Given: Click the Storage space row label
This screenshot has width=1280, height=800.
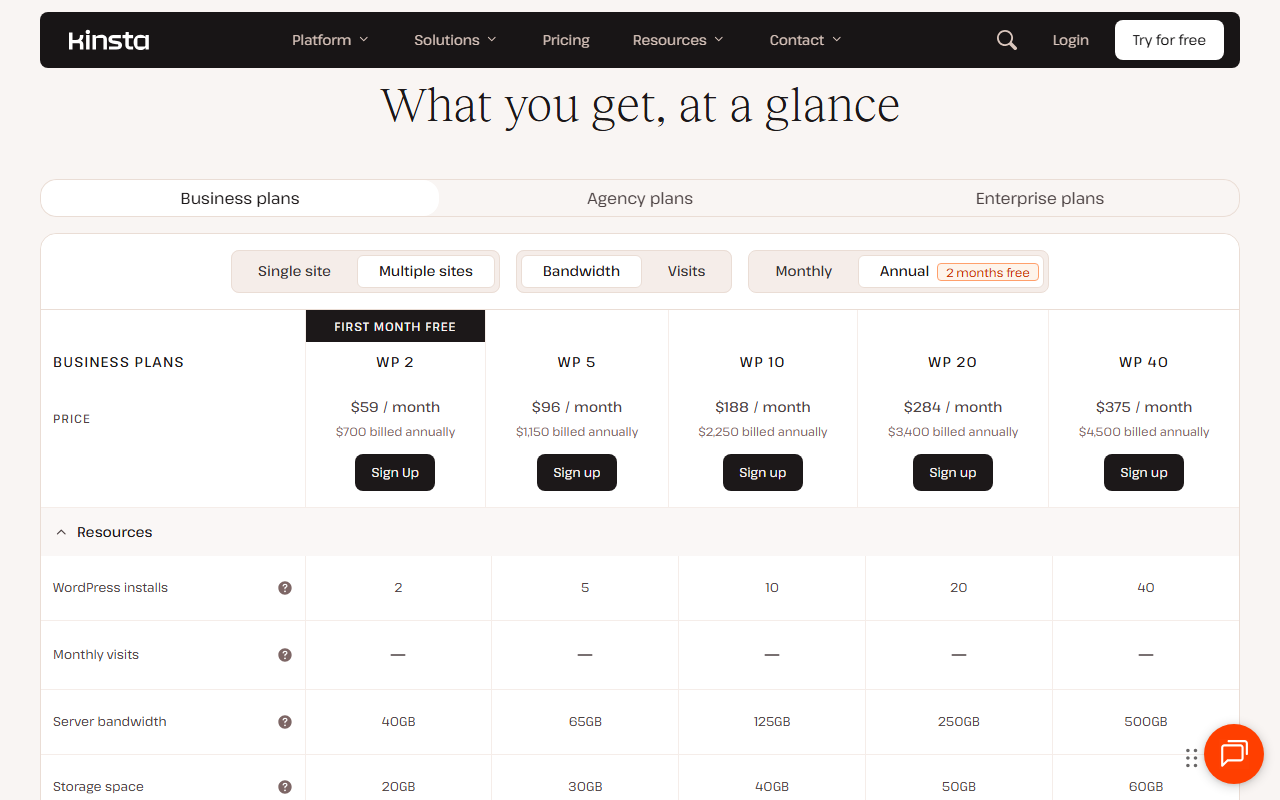Looking at the screenshot, I should pyautogui.click(x=98, y=787).
